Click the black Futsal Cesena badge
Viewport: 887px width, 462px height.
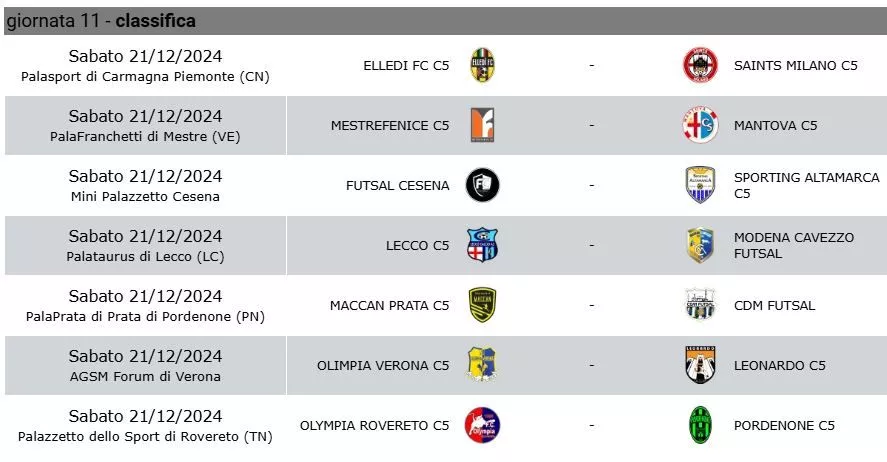click(483, 185)
